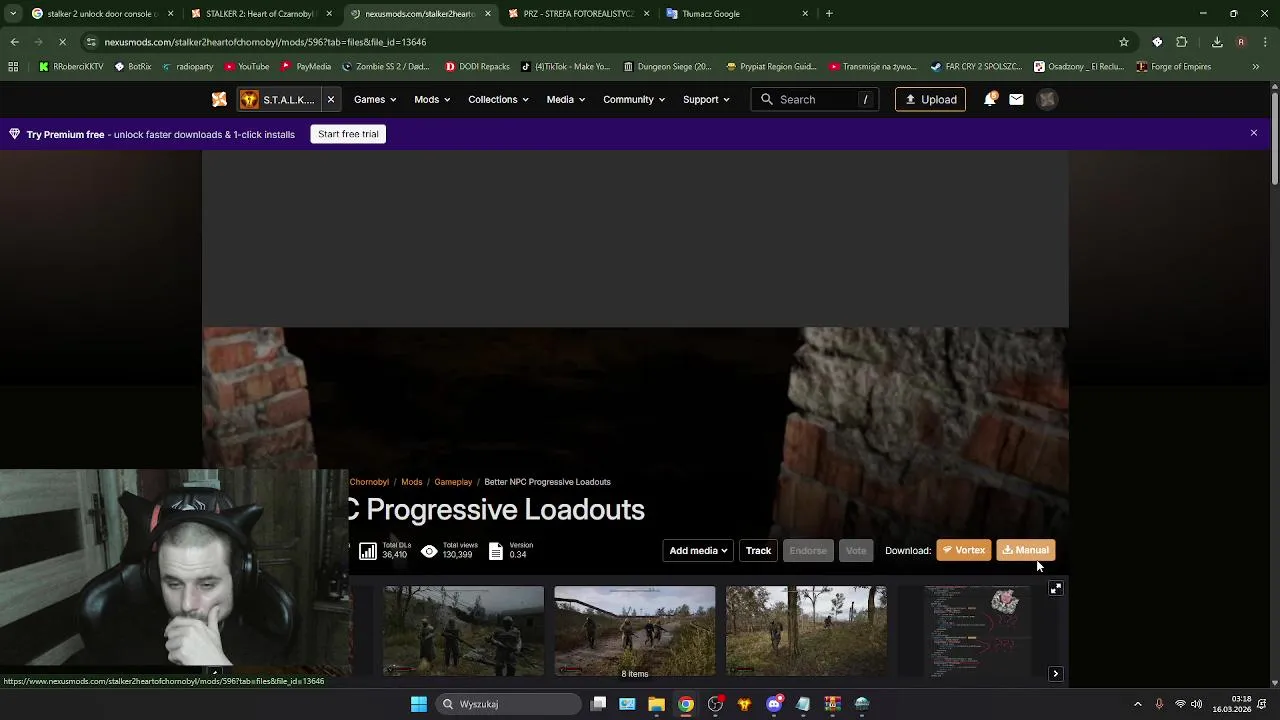Open File Explorer from taskbar
Screen dimensions: 1280x720
[656, 704]
